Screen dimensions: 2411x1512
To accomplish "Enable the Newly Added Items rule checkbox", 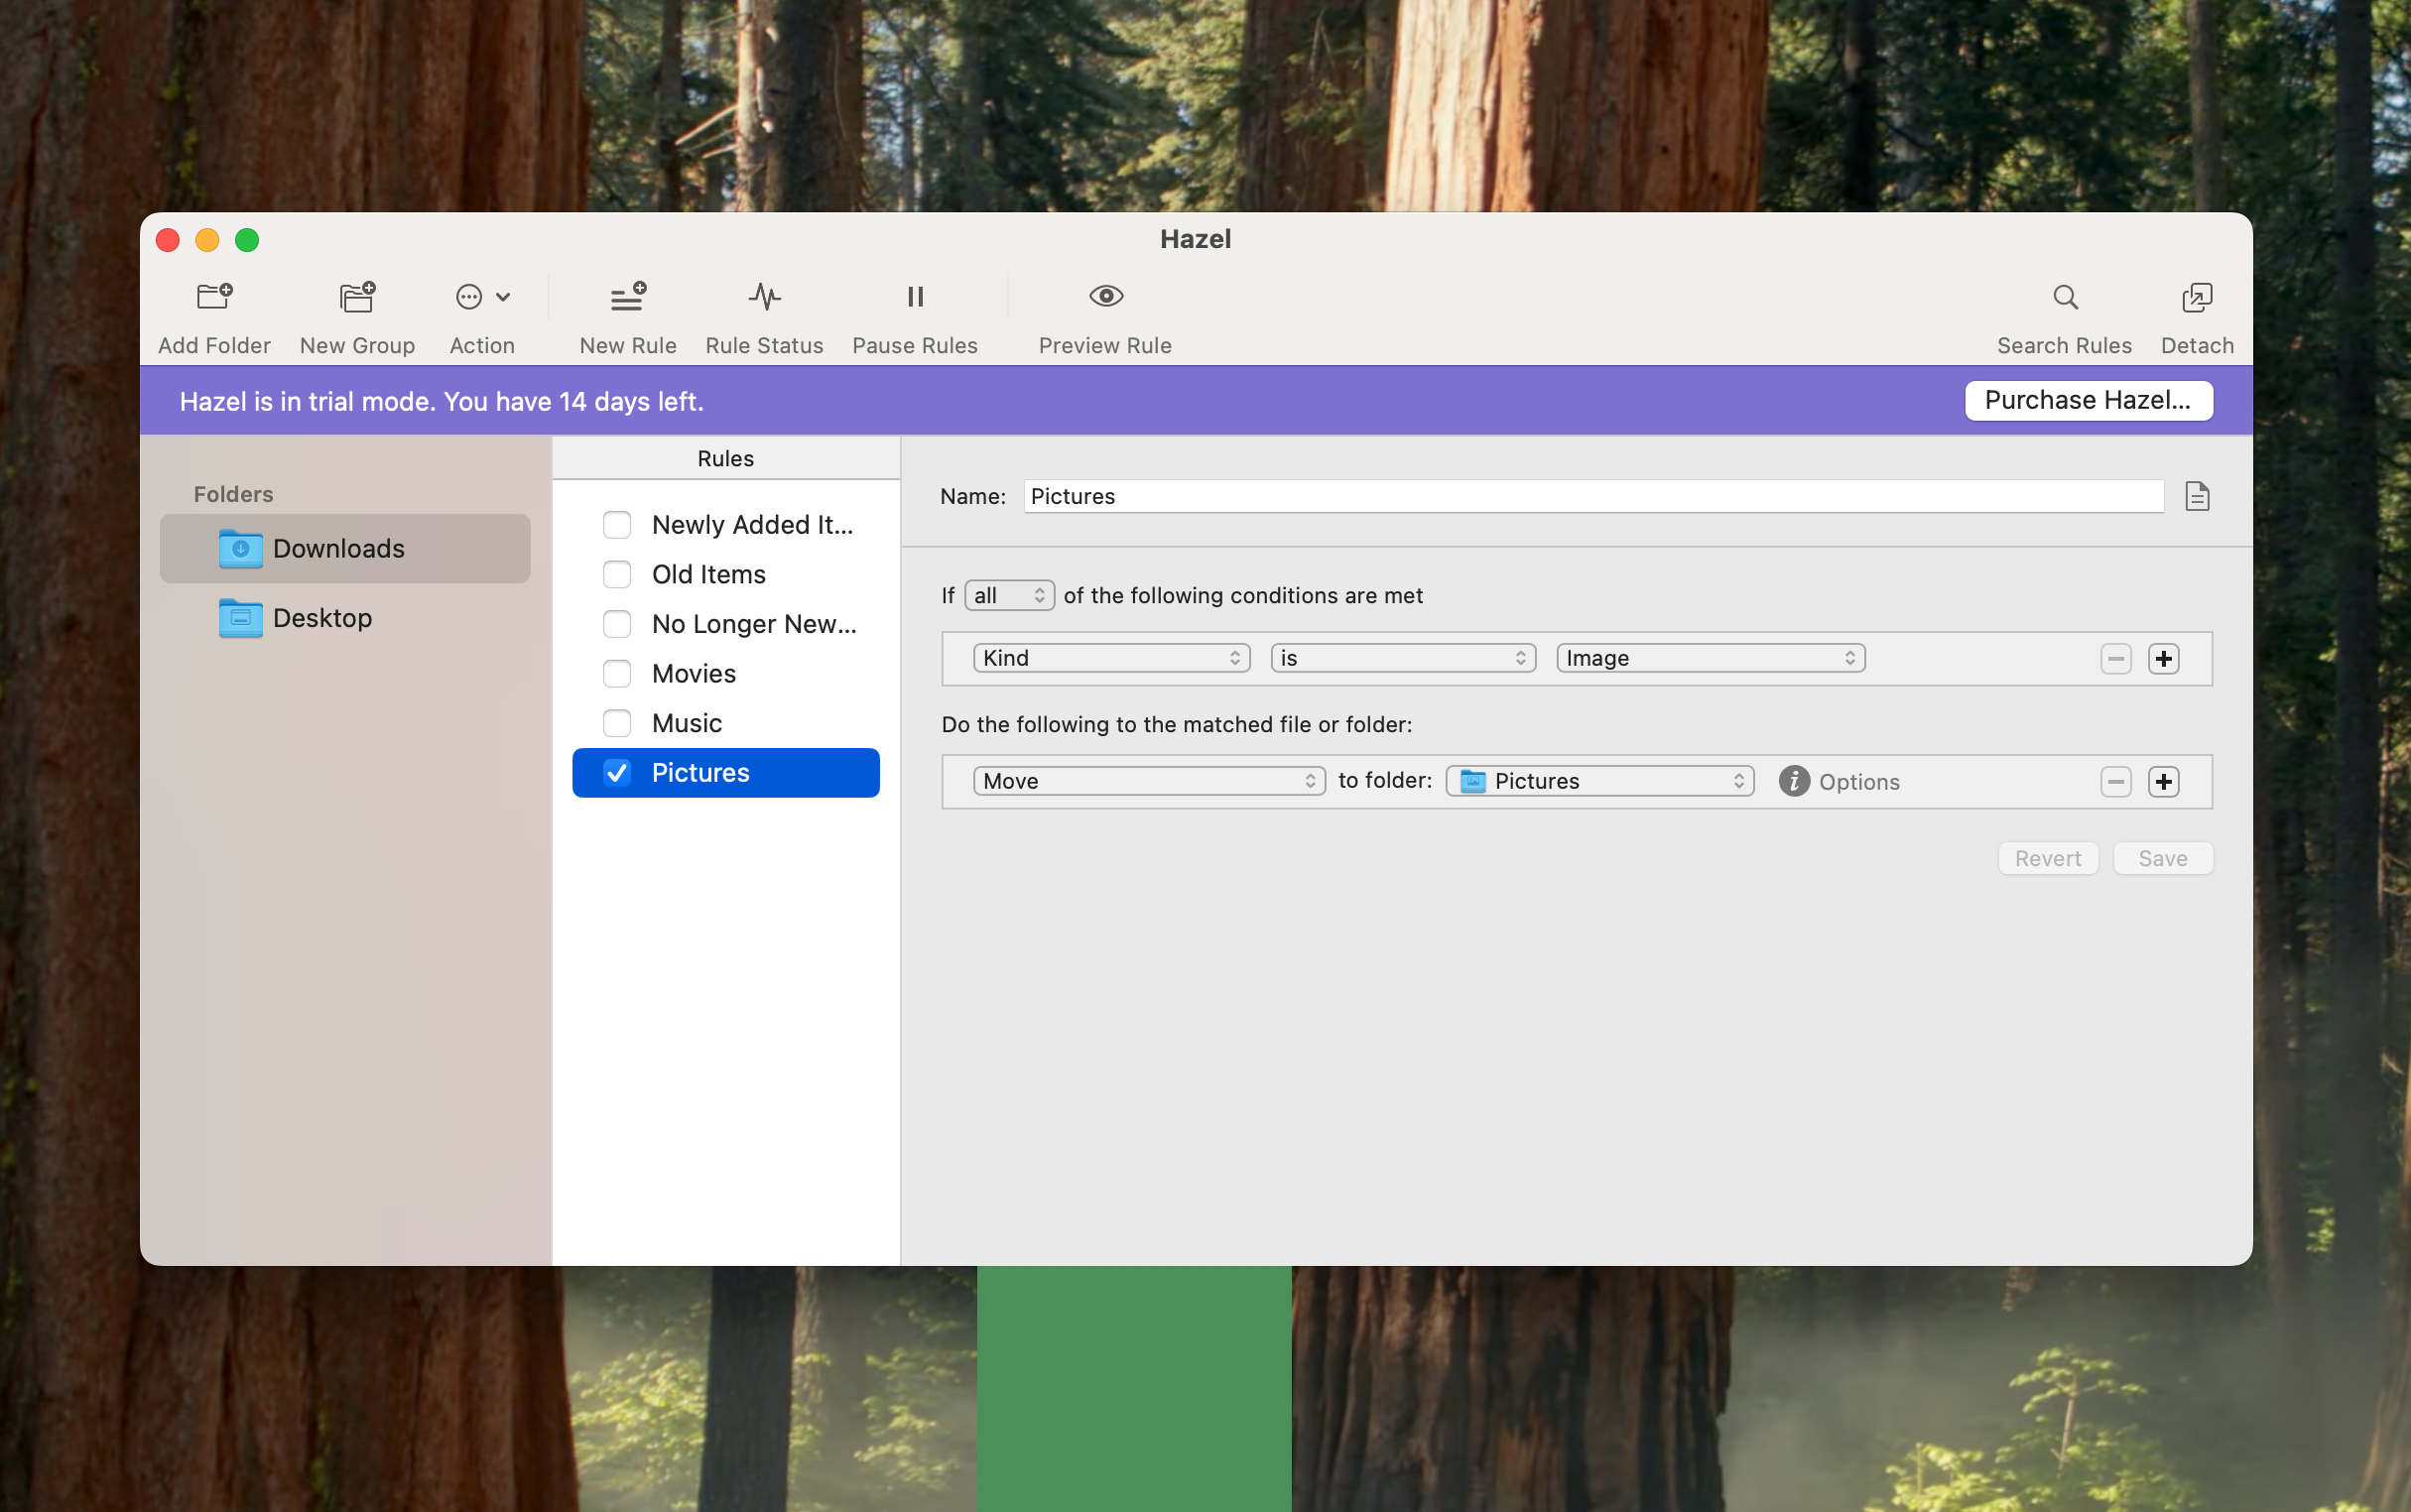I will (617, 525).
